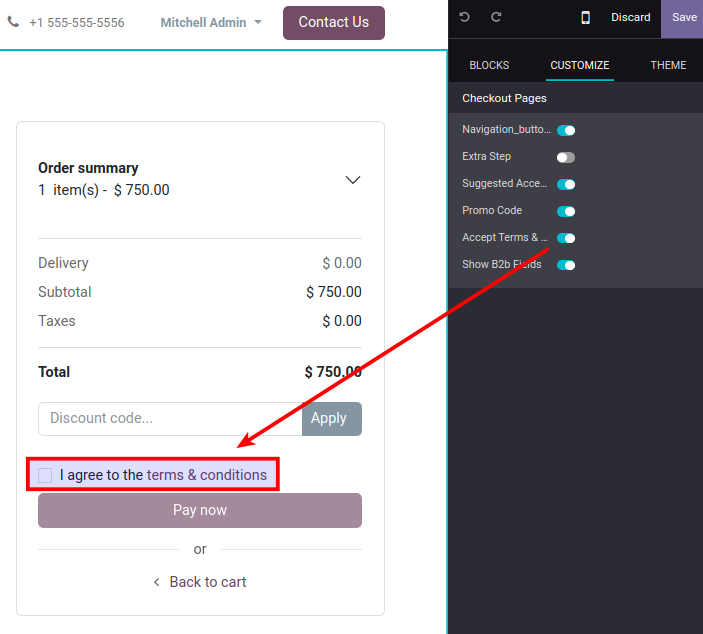
Task: Toggle the Navigation button option
Action: point(566,130)
